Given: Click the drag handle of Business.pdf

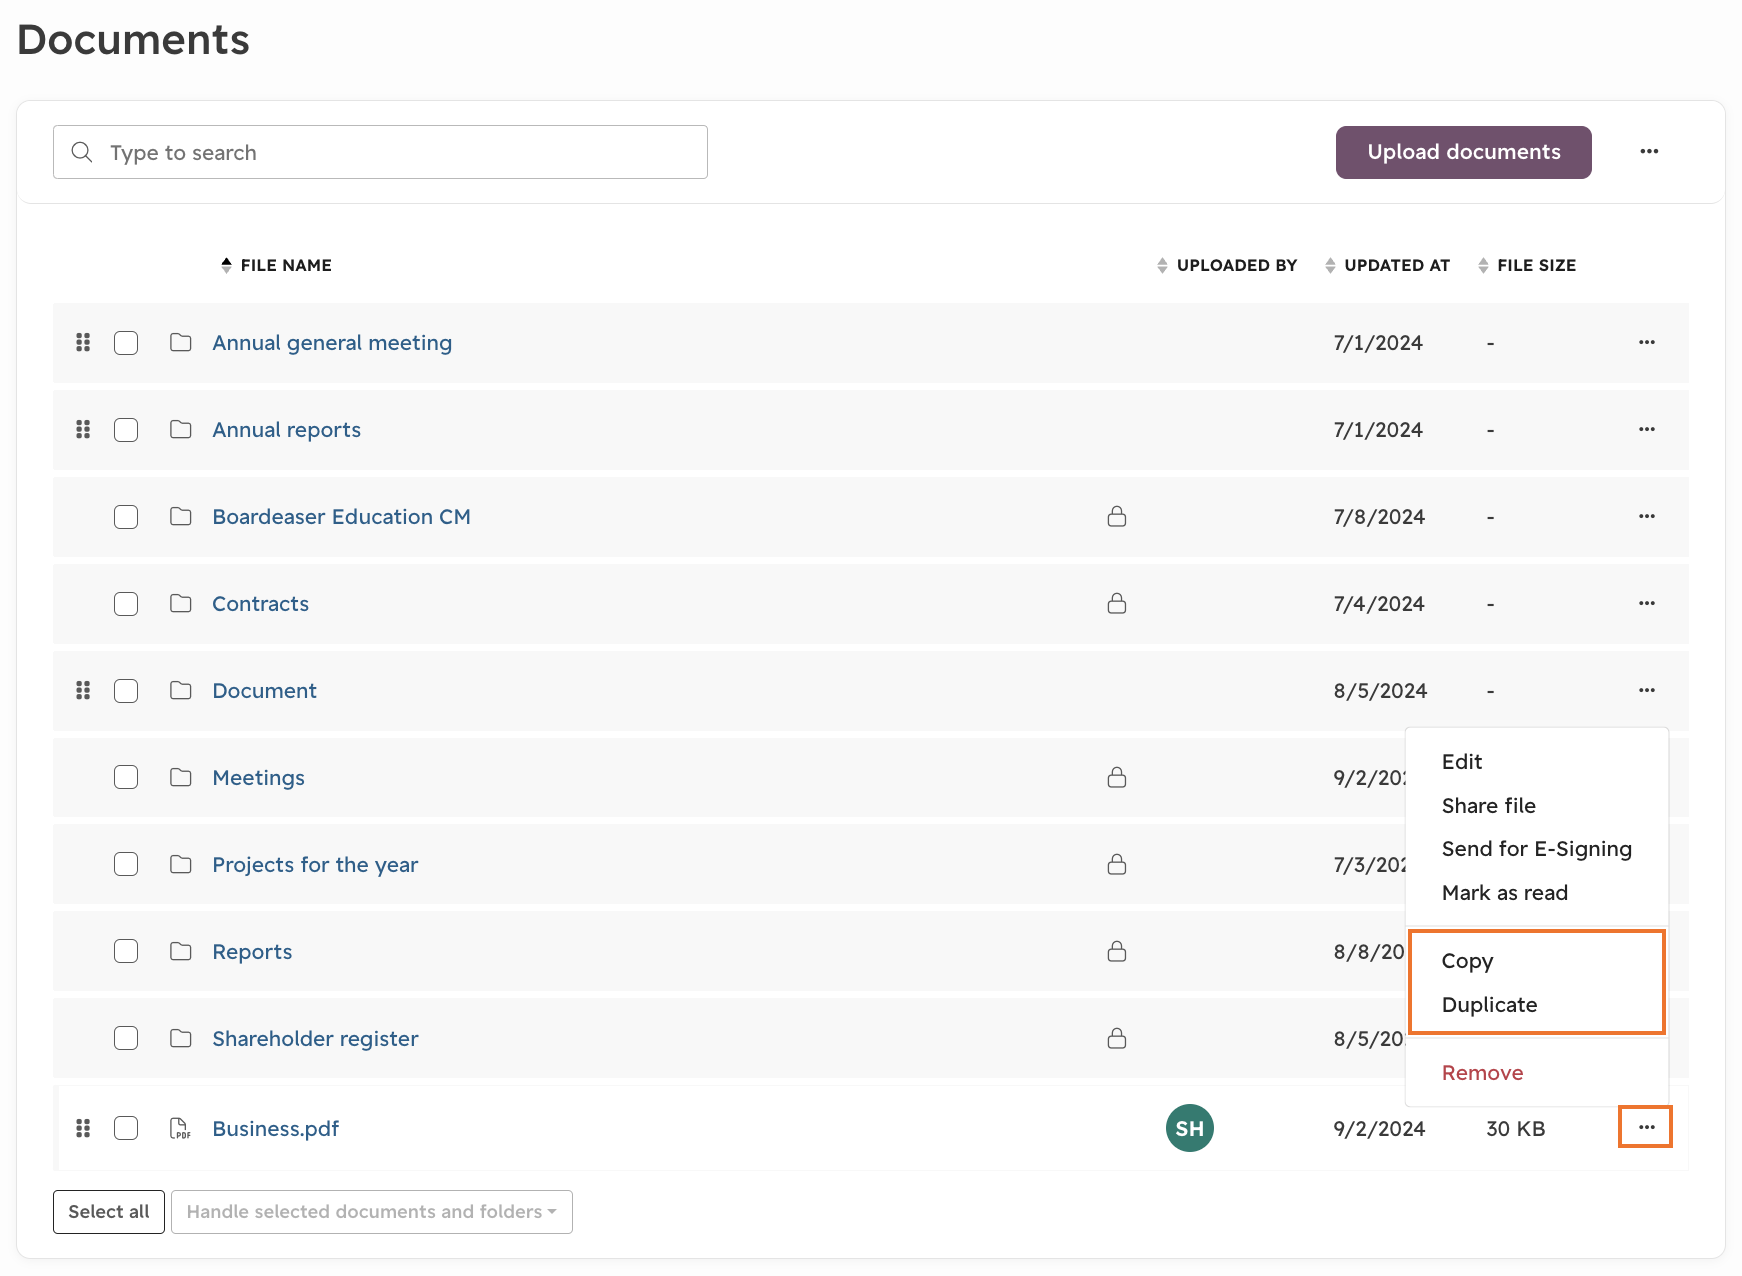Looking at the screenshot, I should (x=83, y=1129).
